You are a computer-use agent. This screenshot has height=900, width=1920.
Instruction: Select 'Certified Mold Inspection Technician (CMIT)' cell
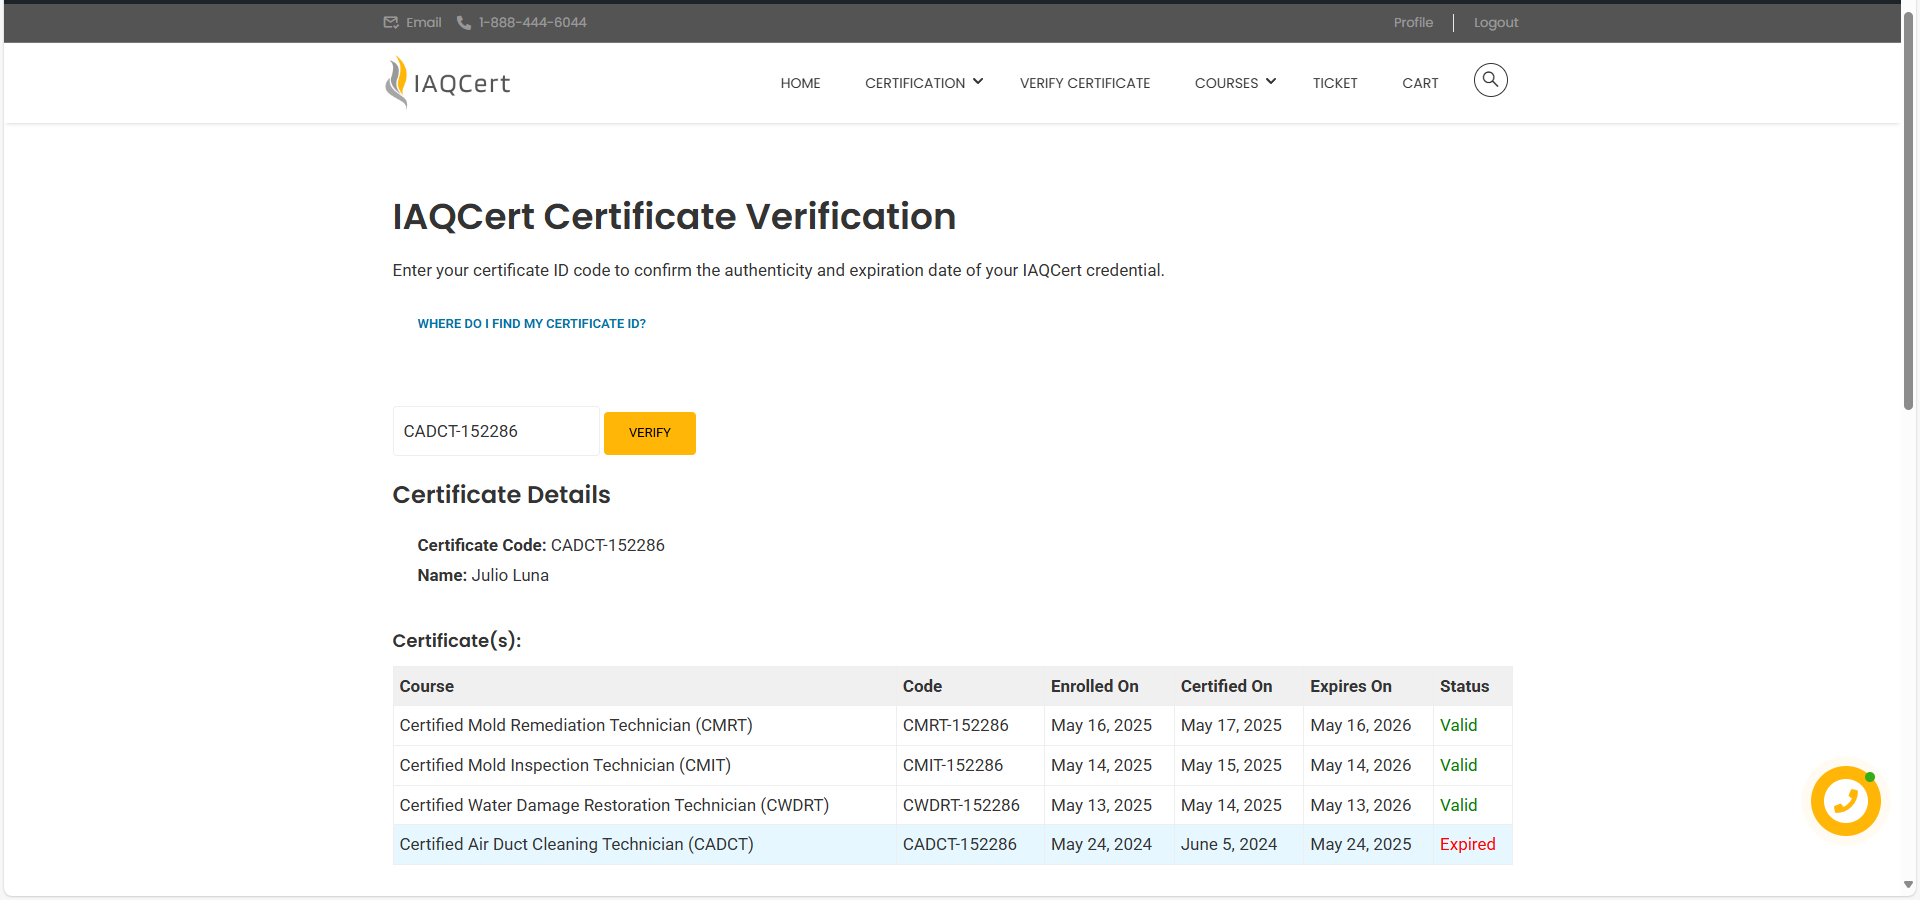(644, 765)
